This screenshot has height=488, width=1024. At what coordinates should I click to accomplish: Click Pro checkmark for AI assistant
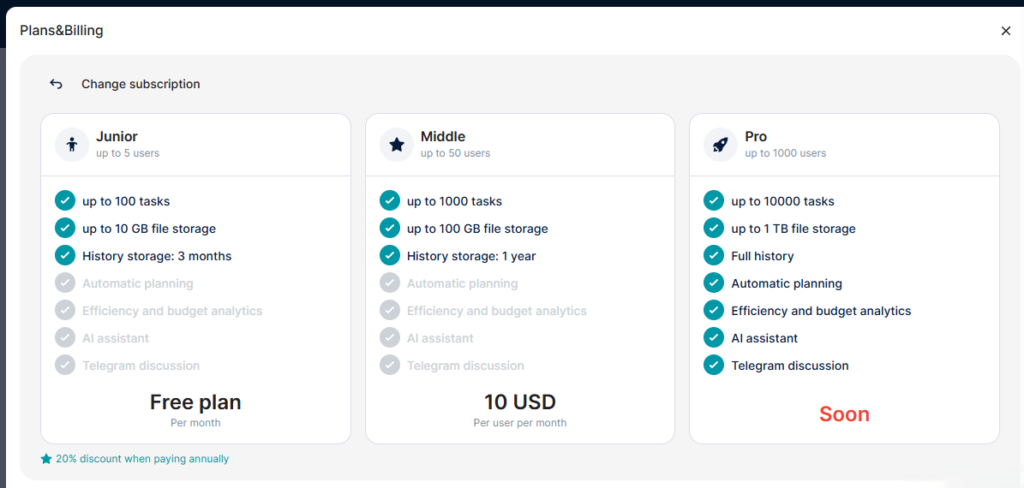pyautogui.click(x=714, y=338)
